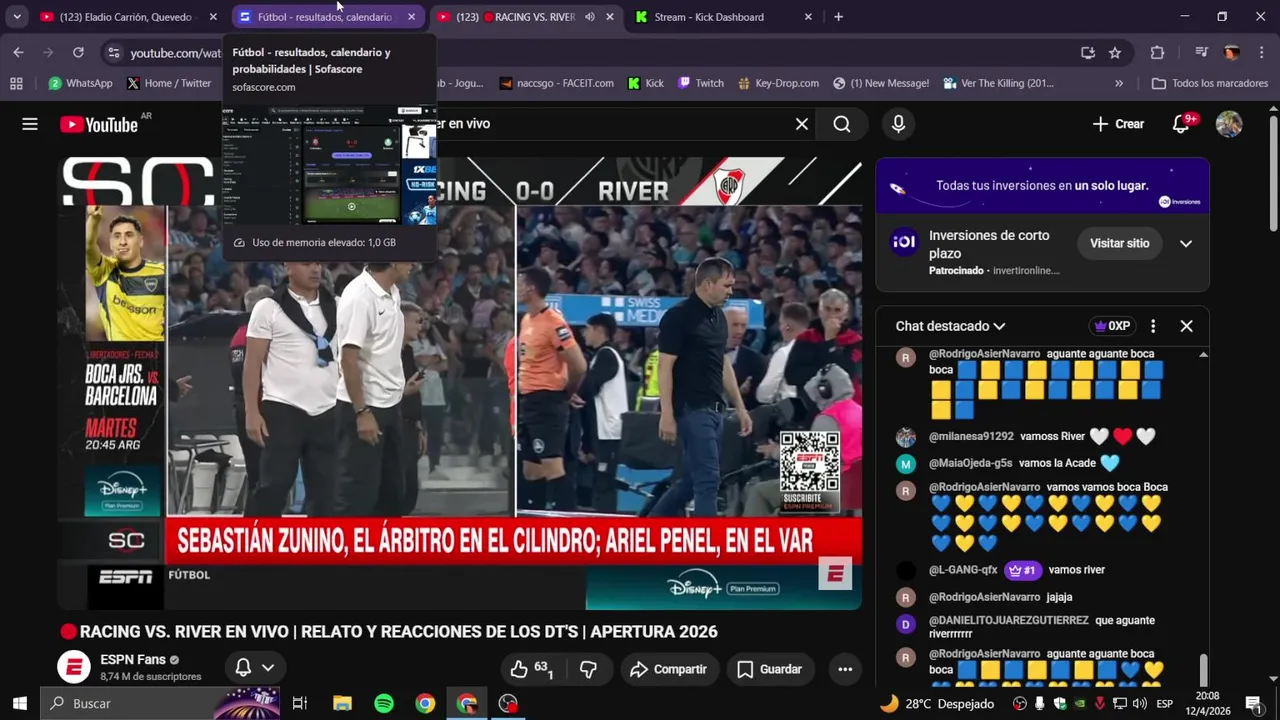Viewport: 1280px width, 720px height.
Task: Click the Crear button
Action: (1118, 124)
